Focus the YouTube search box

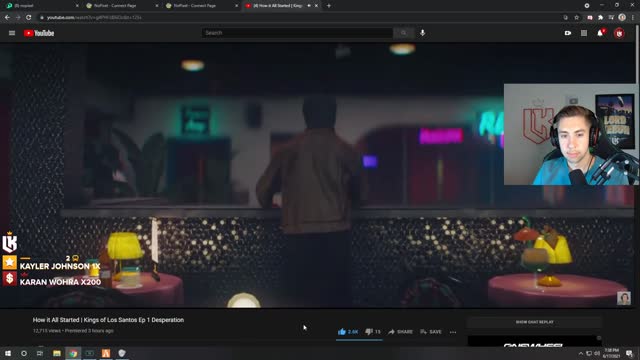(x=297, y=33)
